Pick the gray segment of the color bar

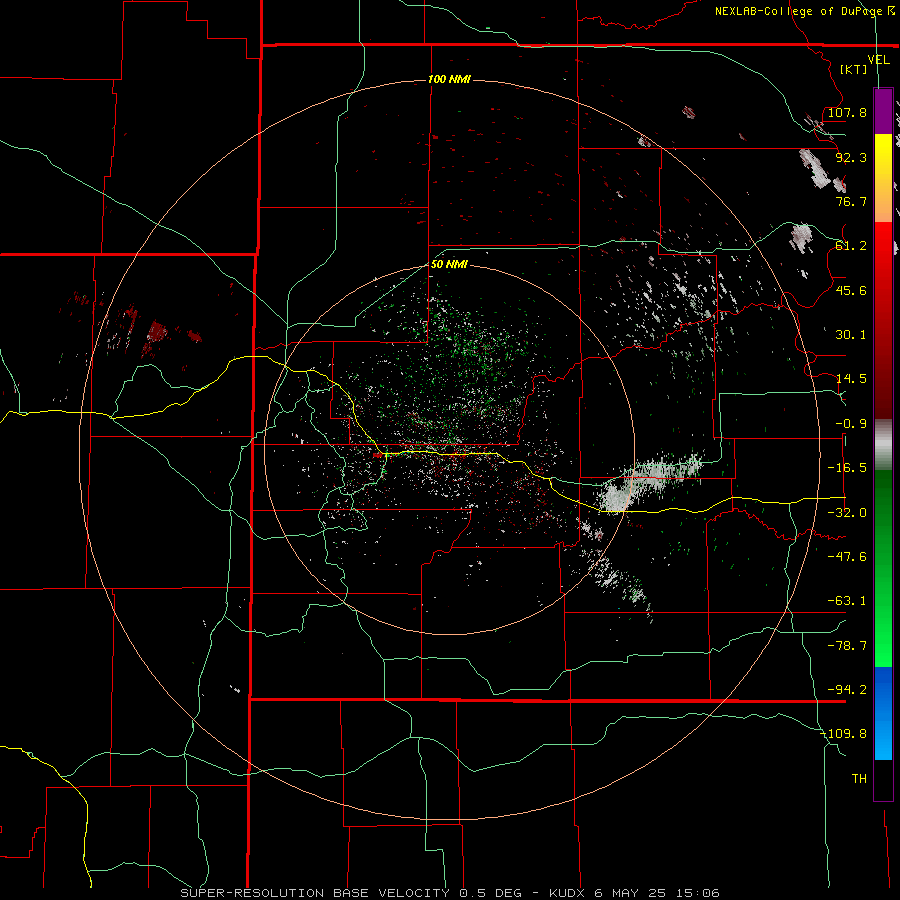click(883, 445)
